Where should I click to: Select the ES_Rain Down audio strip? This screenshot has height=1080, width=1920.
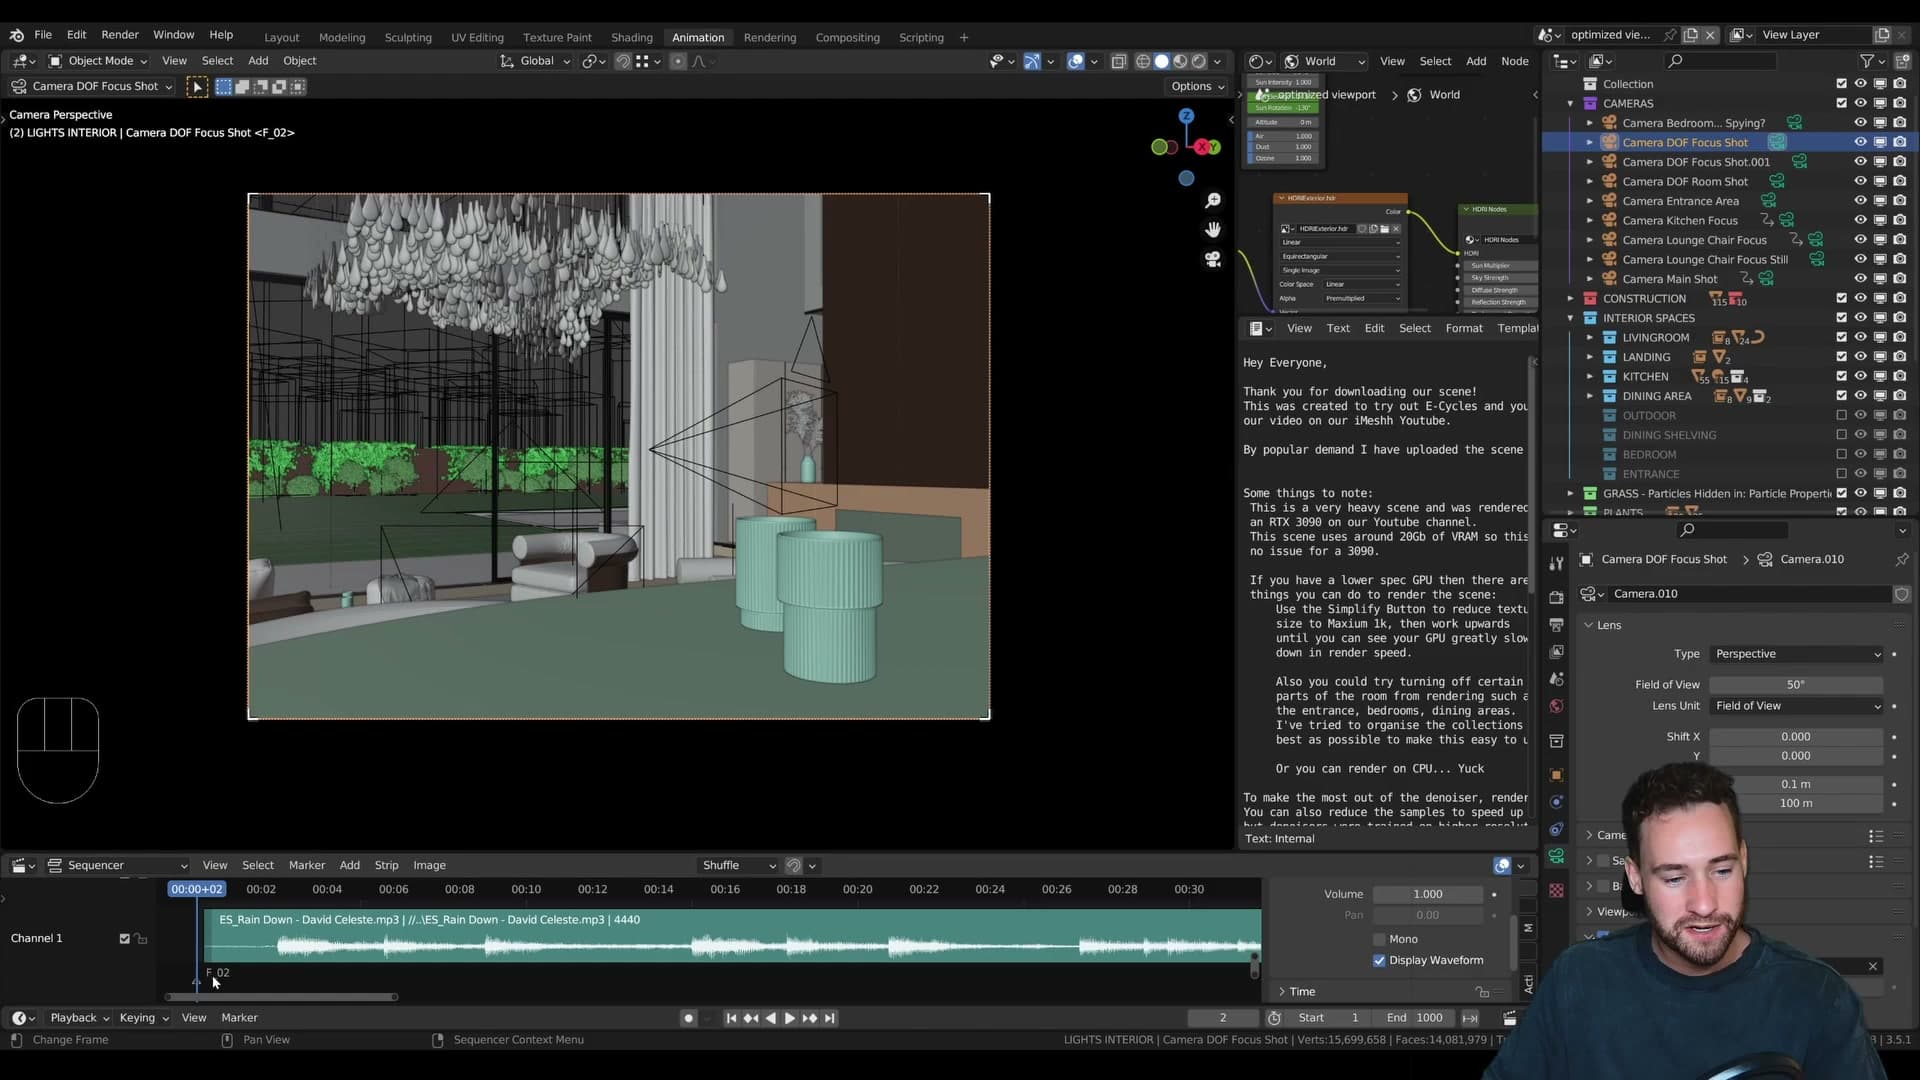click(x=732, y=936)
